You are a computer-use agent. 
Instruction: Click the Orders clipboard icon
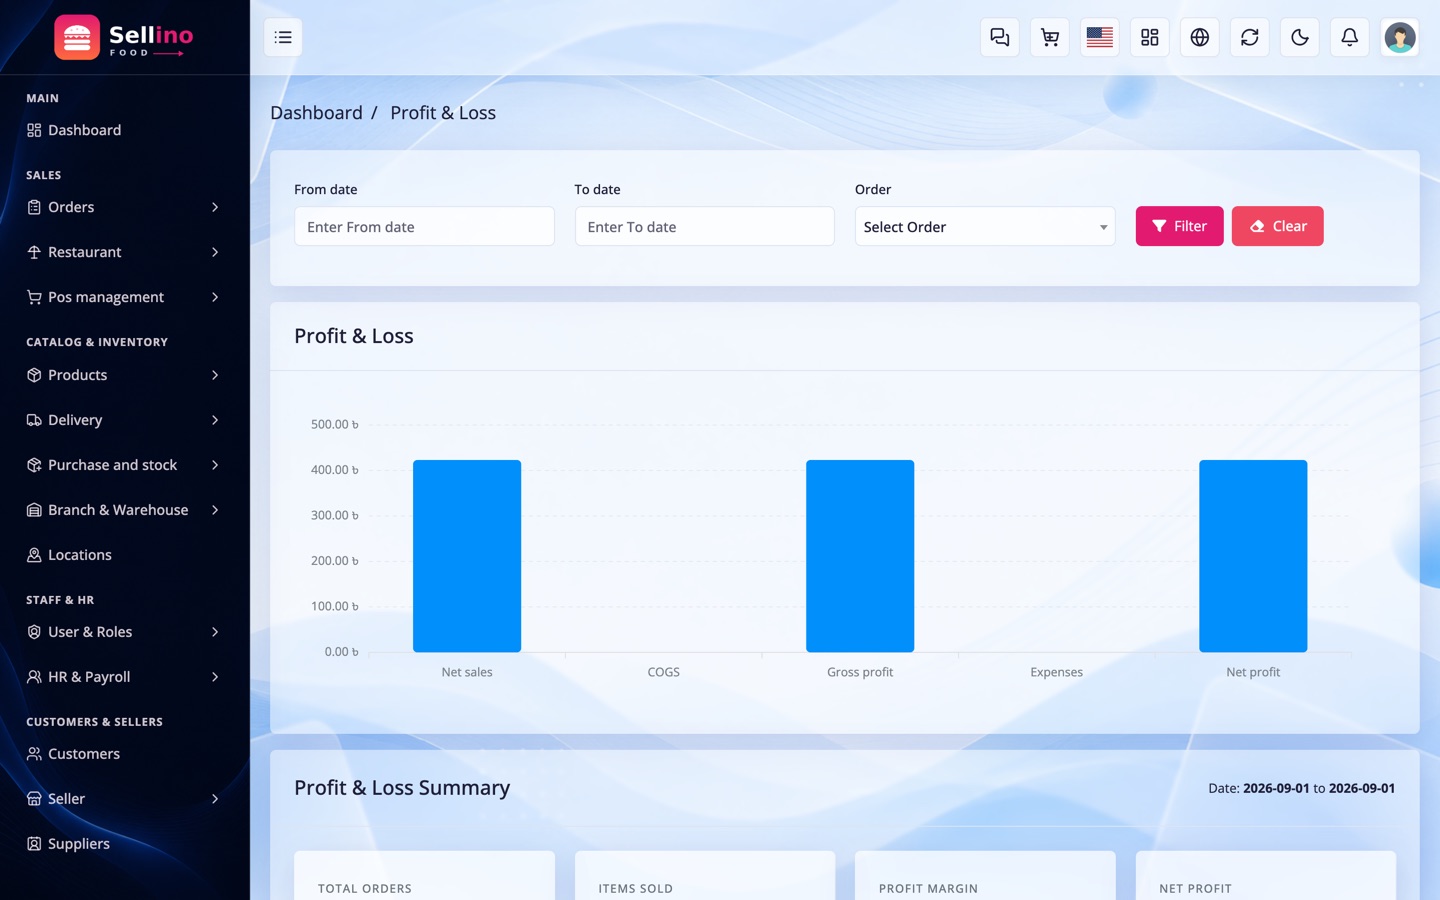[x=34, y=207]
